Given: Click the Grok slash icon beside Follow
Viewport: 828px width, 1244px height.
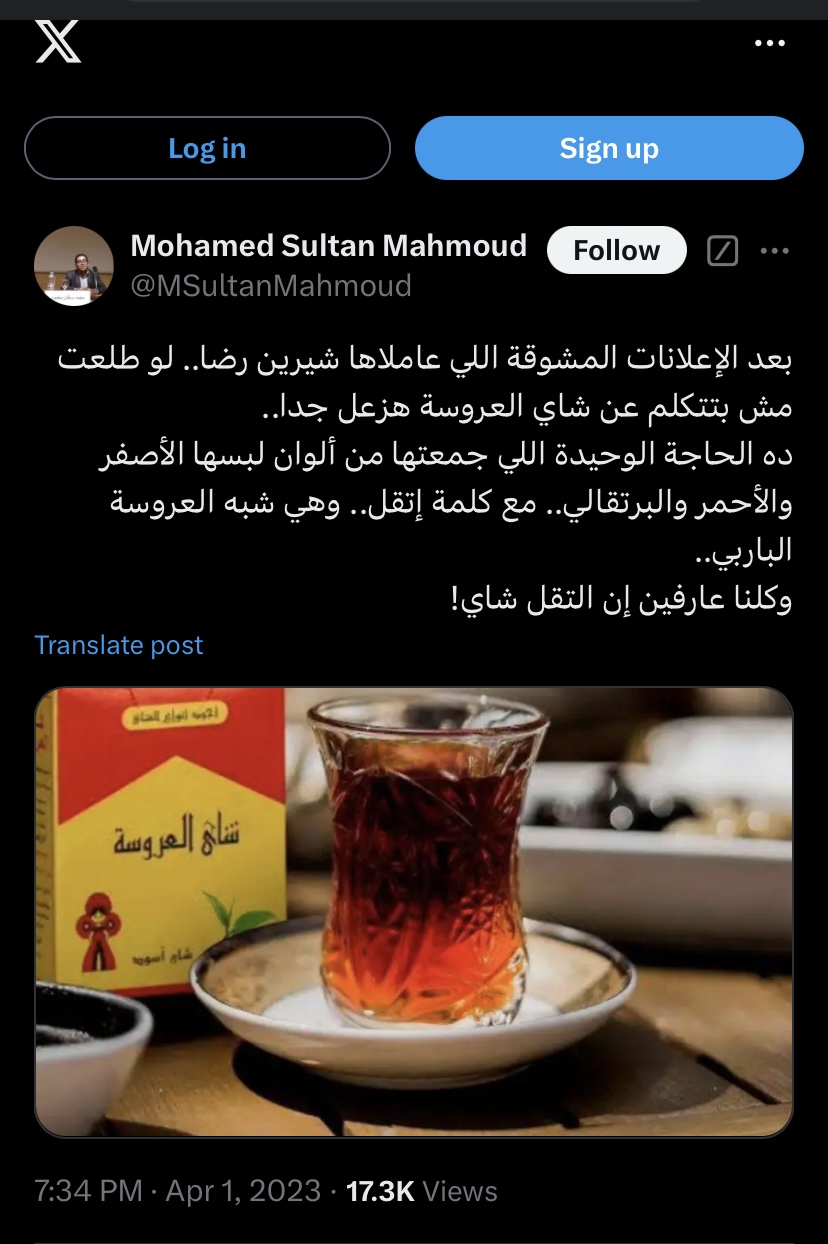Looking at the screenshot, I should pos(722,251).
